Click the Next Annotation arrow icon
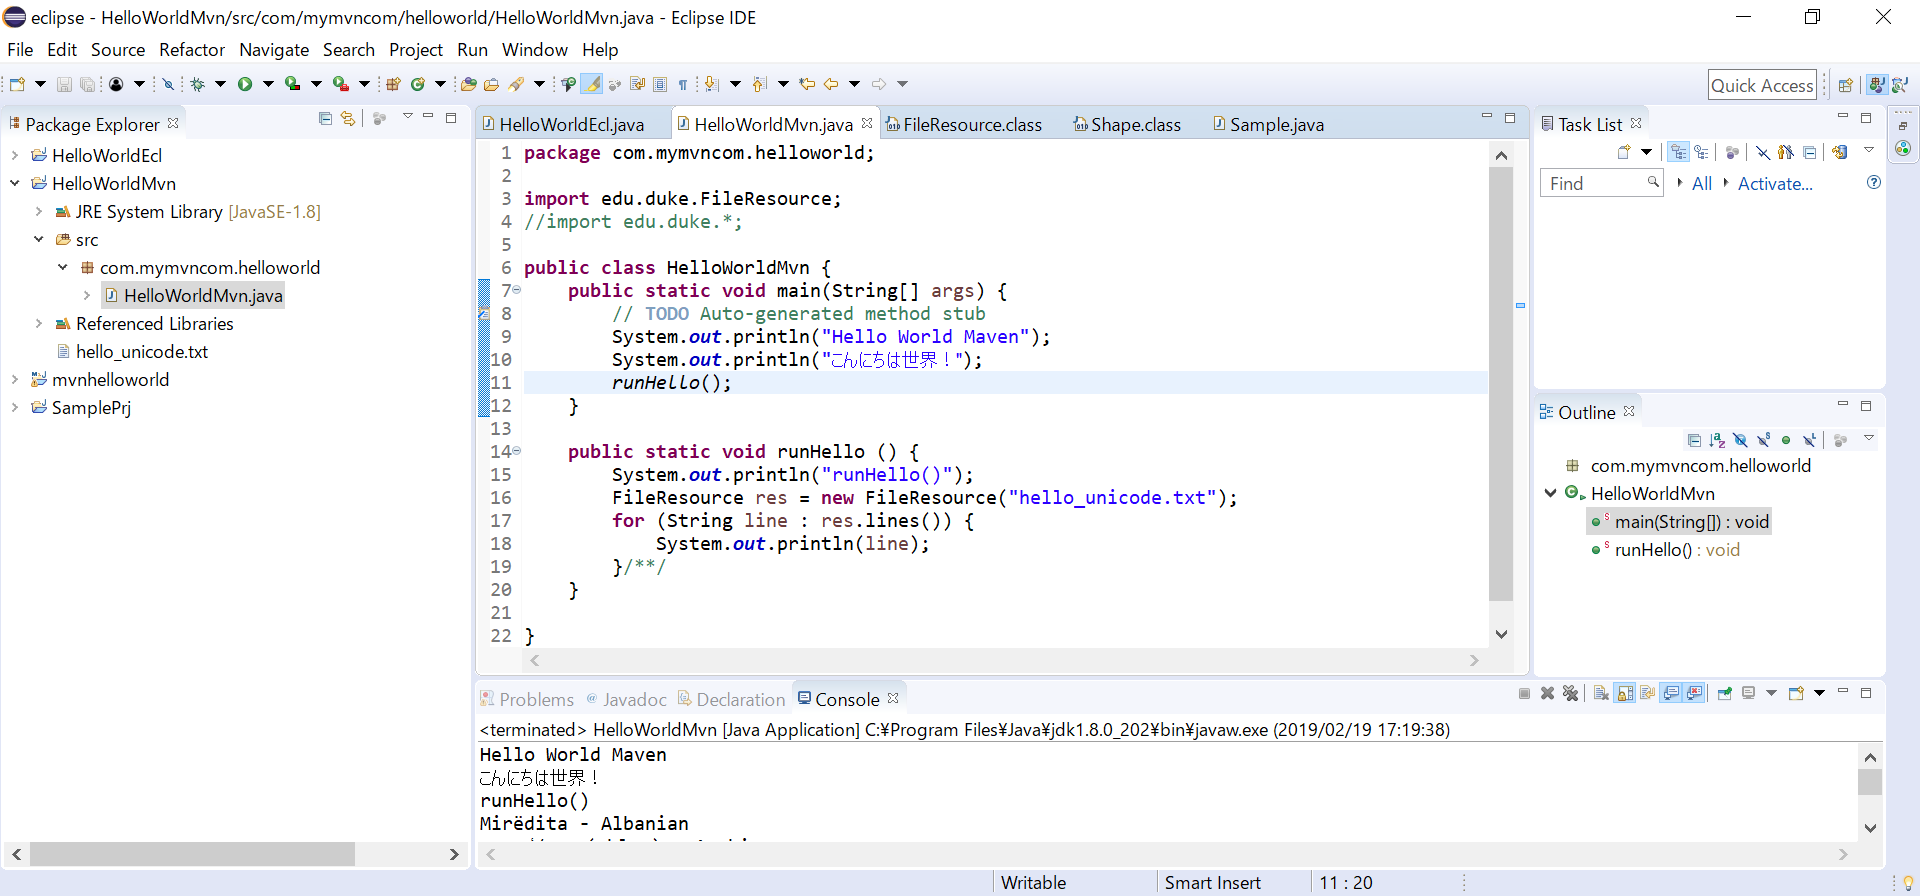The height and width of the screenshot is (896, 1920). [711, 84]
